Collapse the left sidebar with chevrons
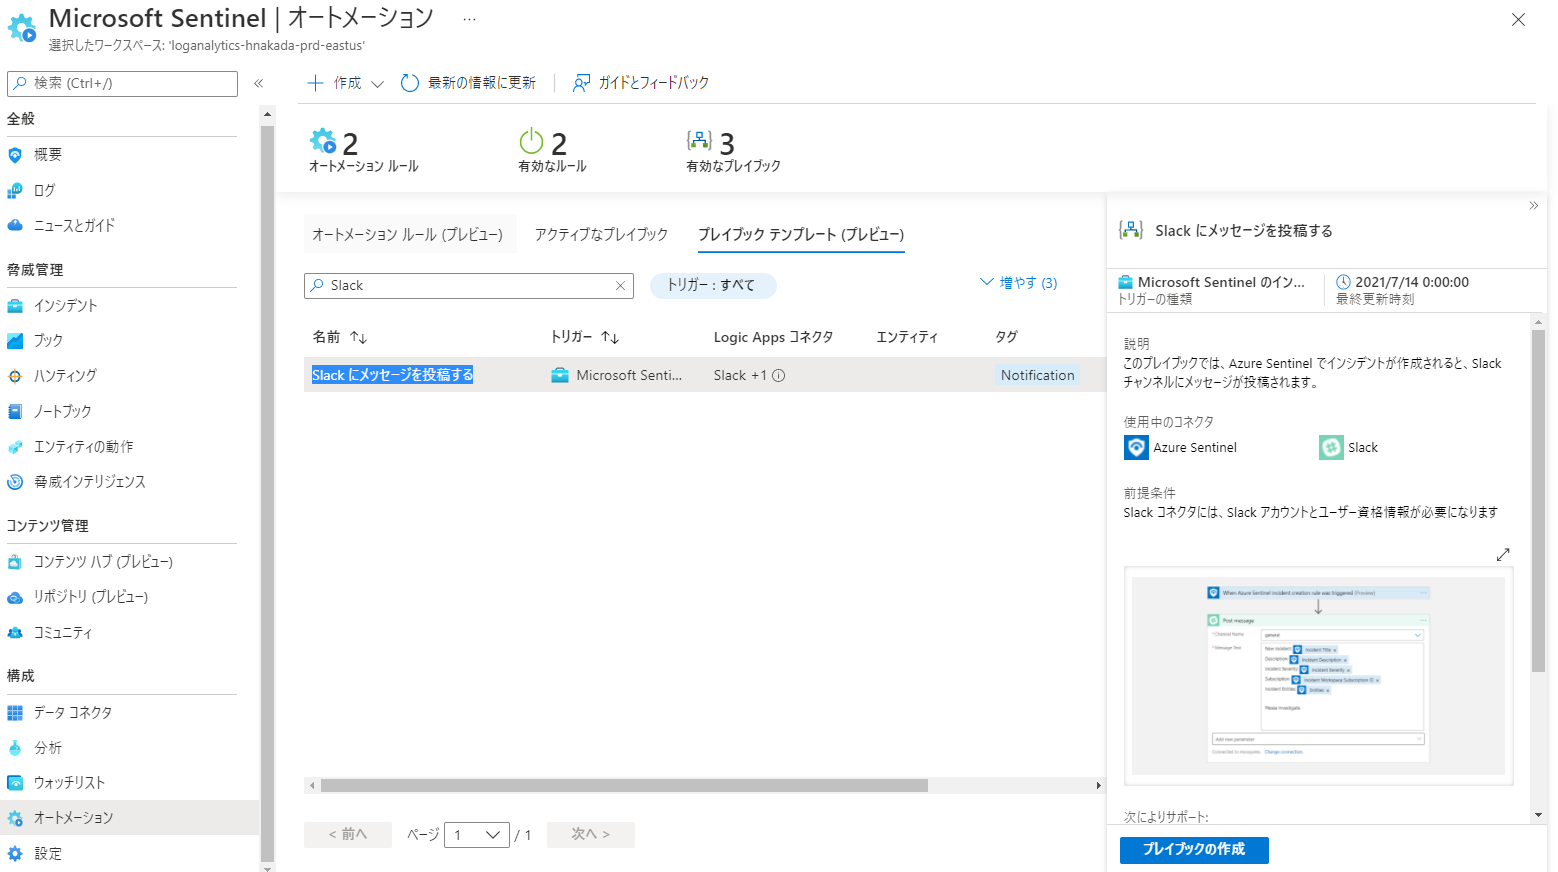This screenshot has height=872, width=1558. pyautogui.click(x=259, y=84)
